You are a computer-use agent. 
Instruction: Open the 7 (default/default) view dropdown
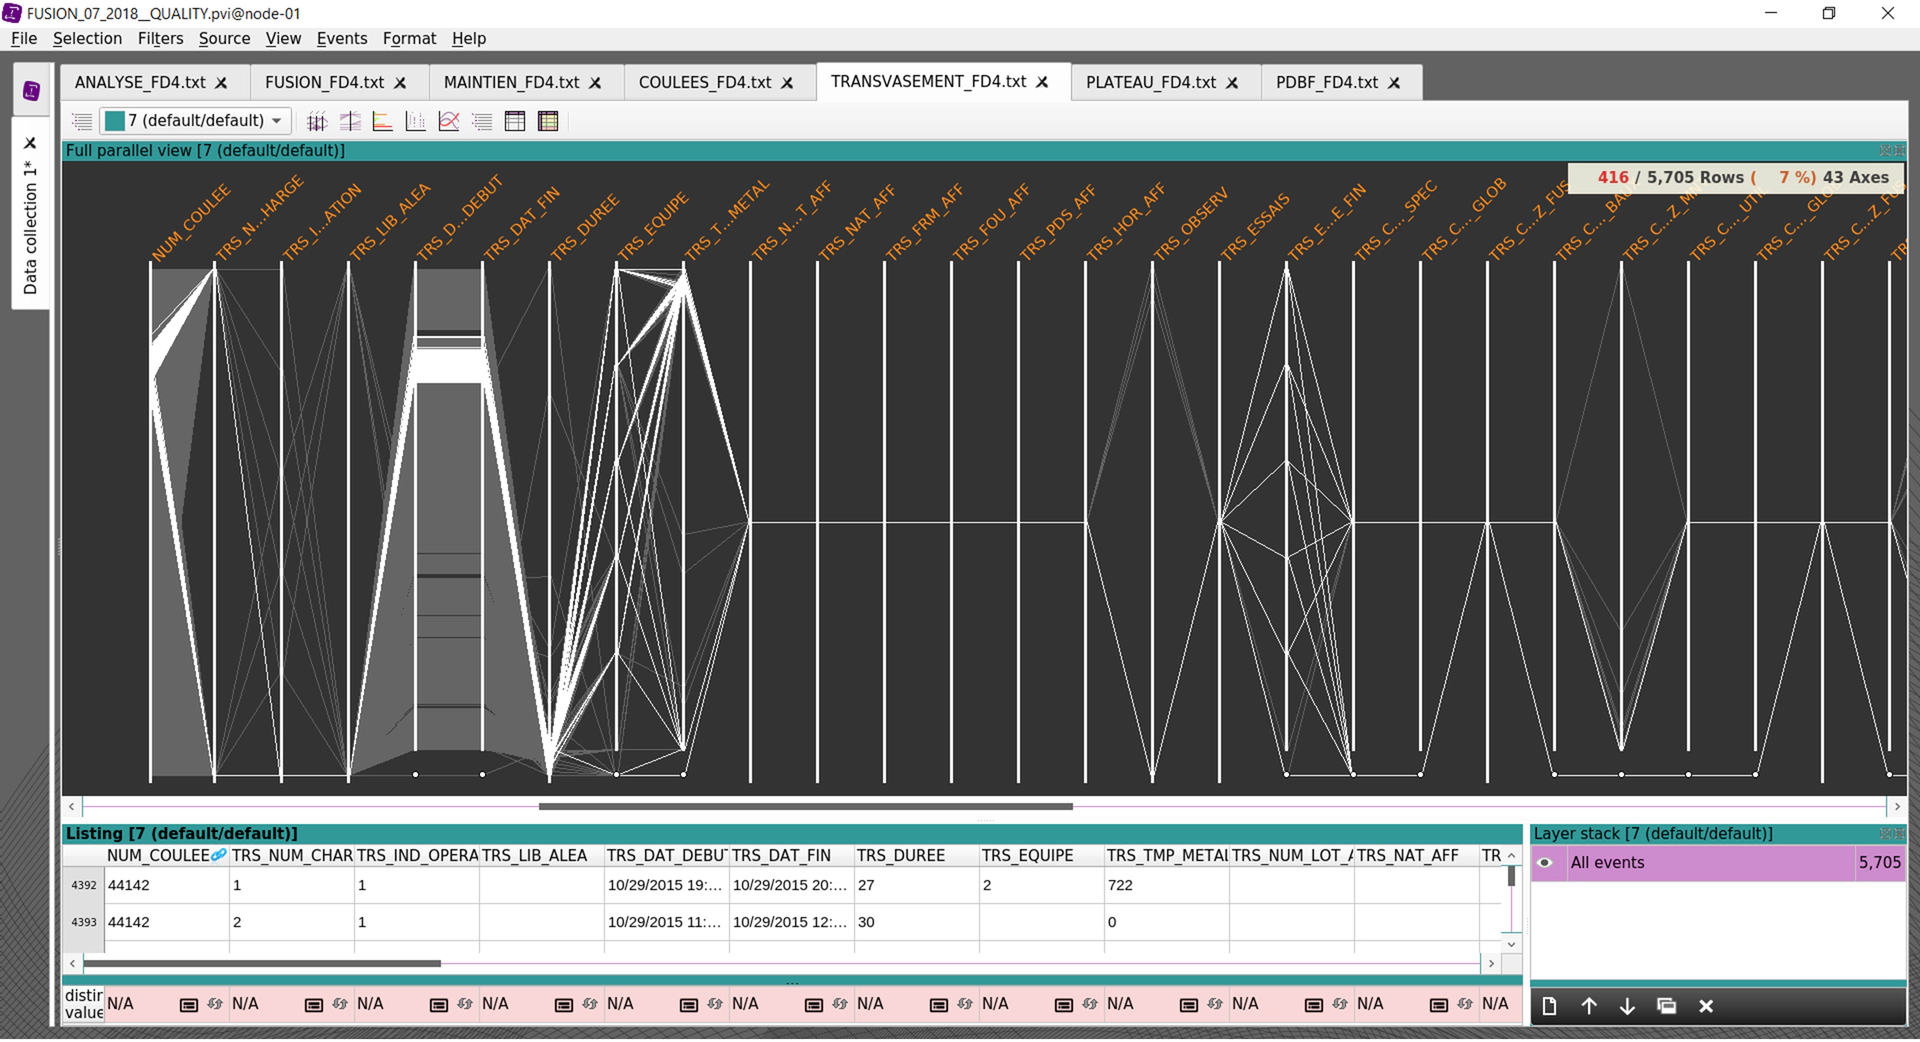(x=277, y=121)
